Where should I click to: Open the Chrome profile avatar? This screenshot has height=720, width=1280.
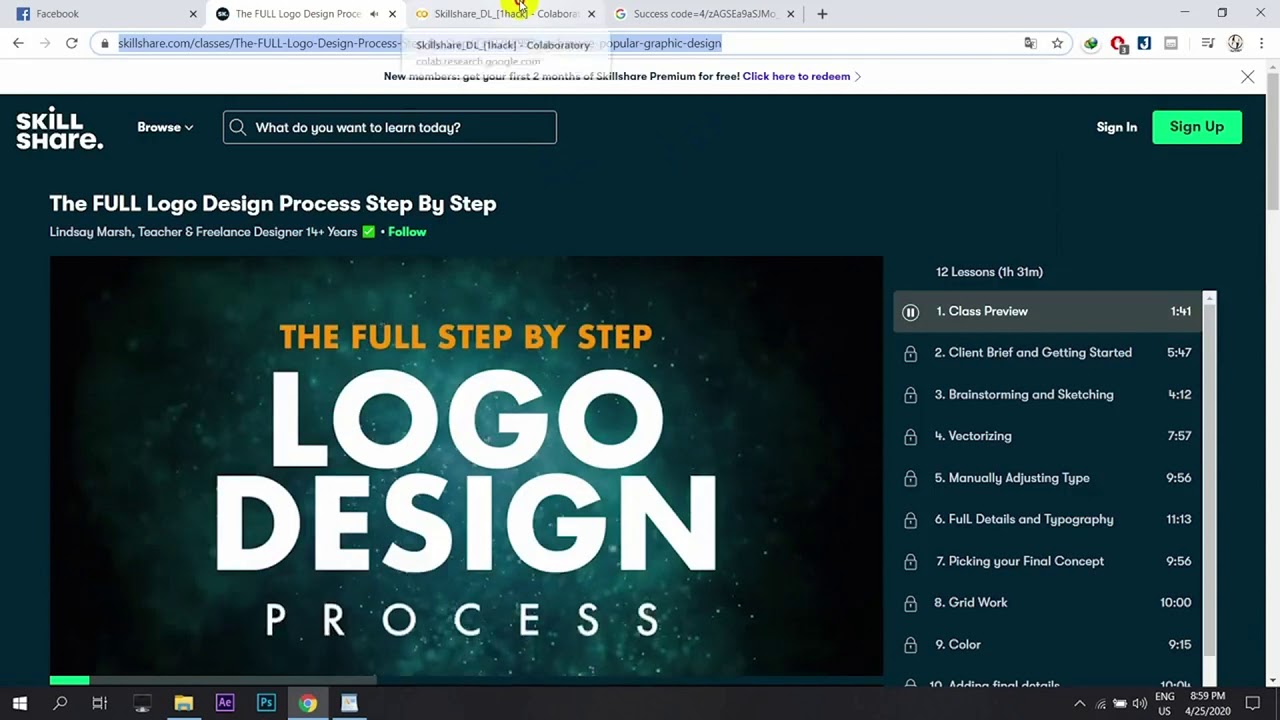click(x=1235, y=43)
